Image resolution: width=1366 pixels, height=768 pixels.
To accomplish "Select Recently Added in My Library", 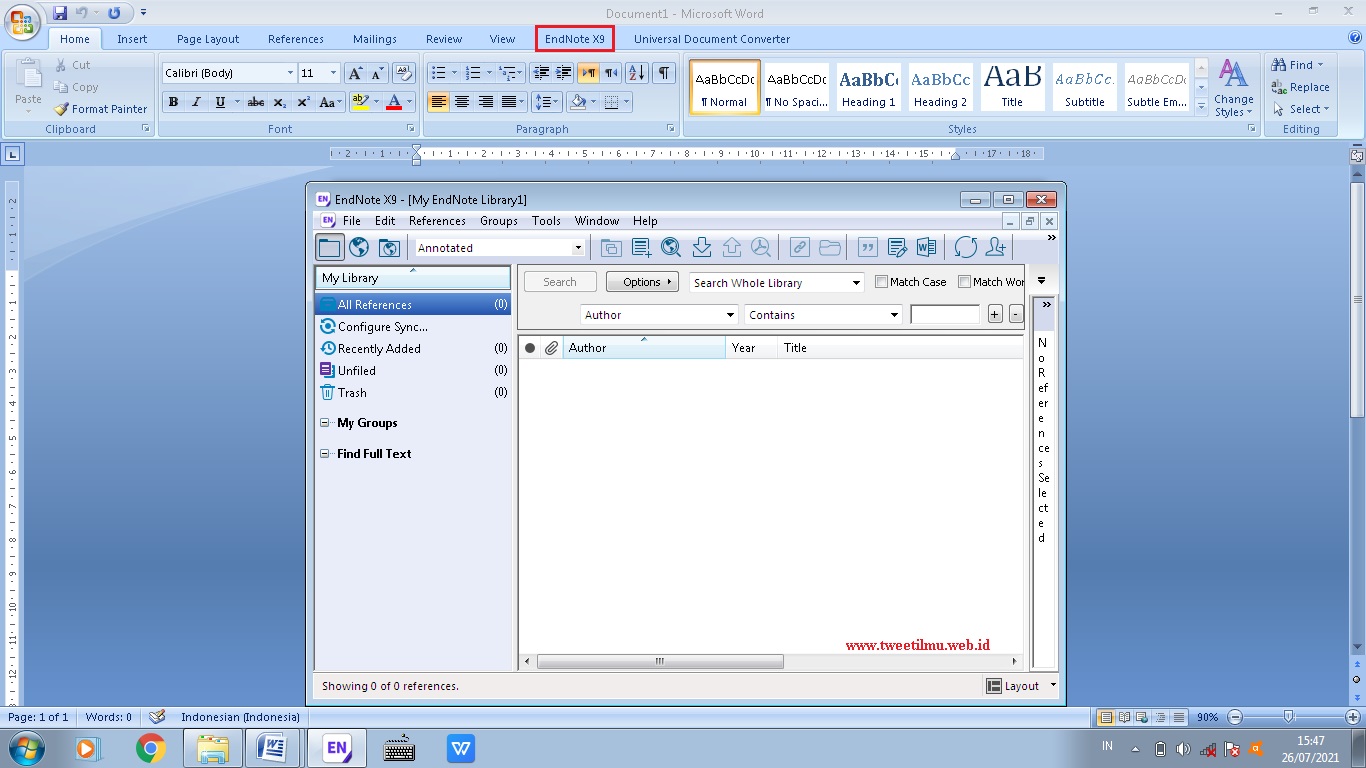I will pos(413,349).
